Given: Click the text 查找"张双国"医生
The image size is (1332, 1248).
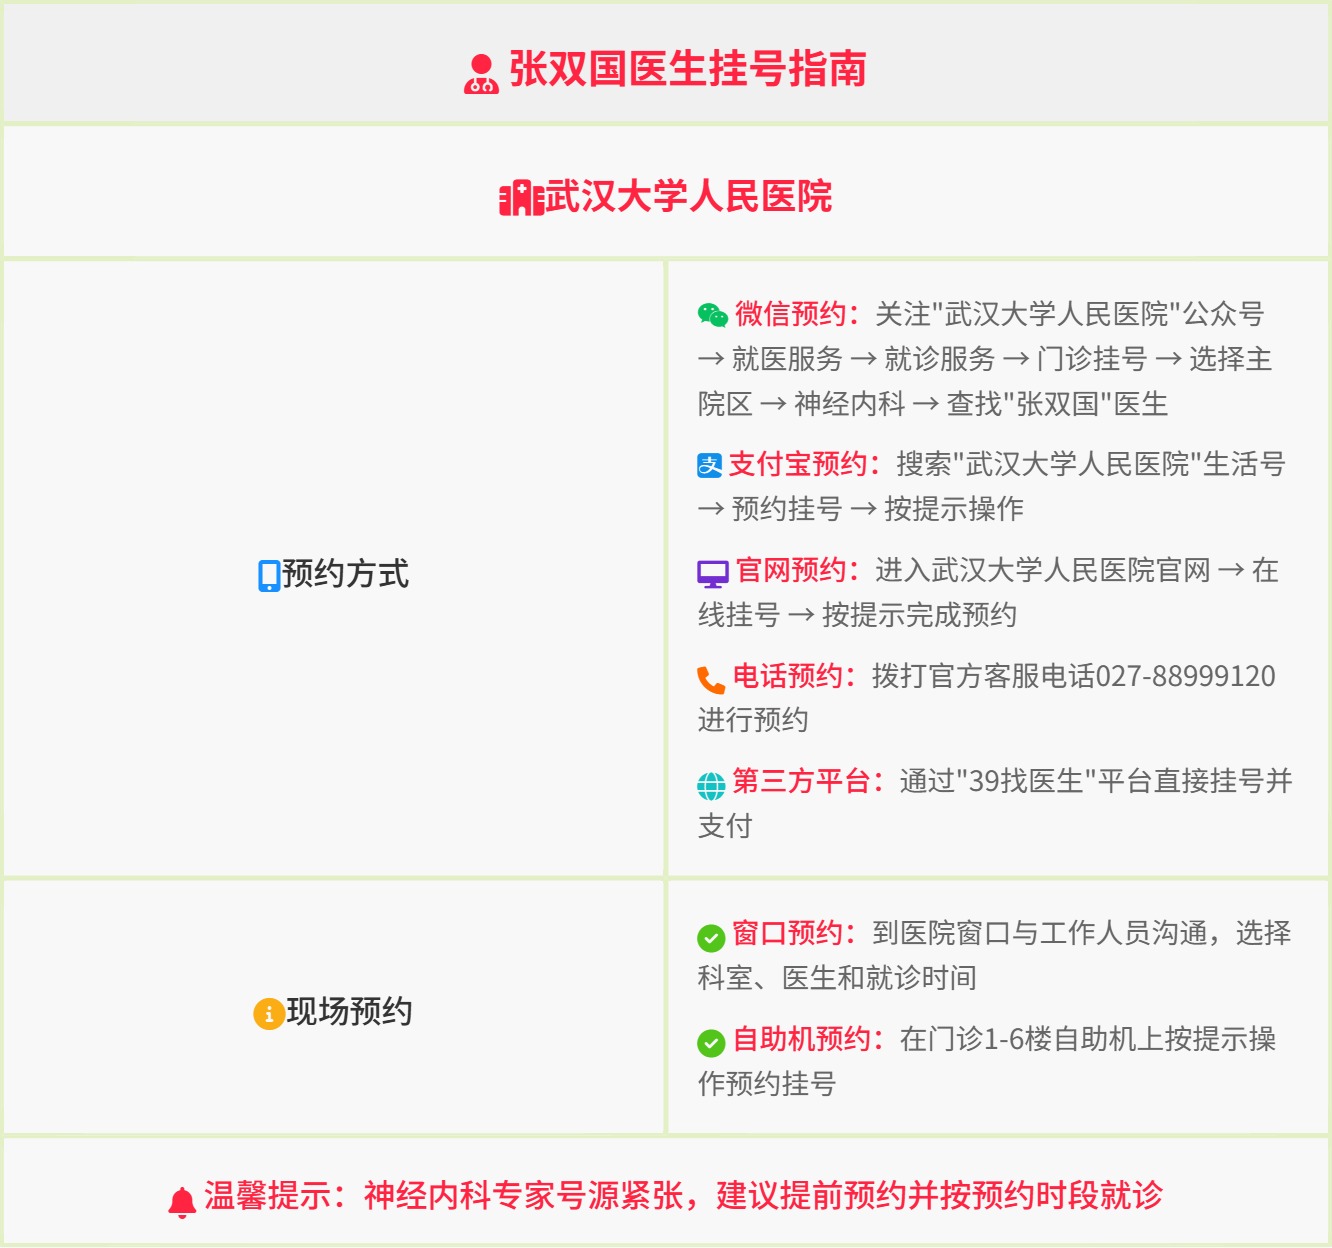Looking at the screenshot, I should [x=1058, y=404].
